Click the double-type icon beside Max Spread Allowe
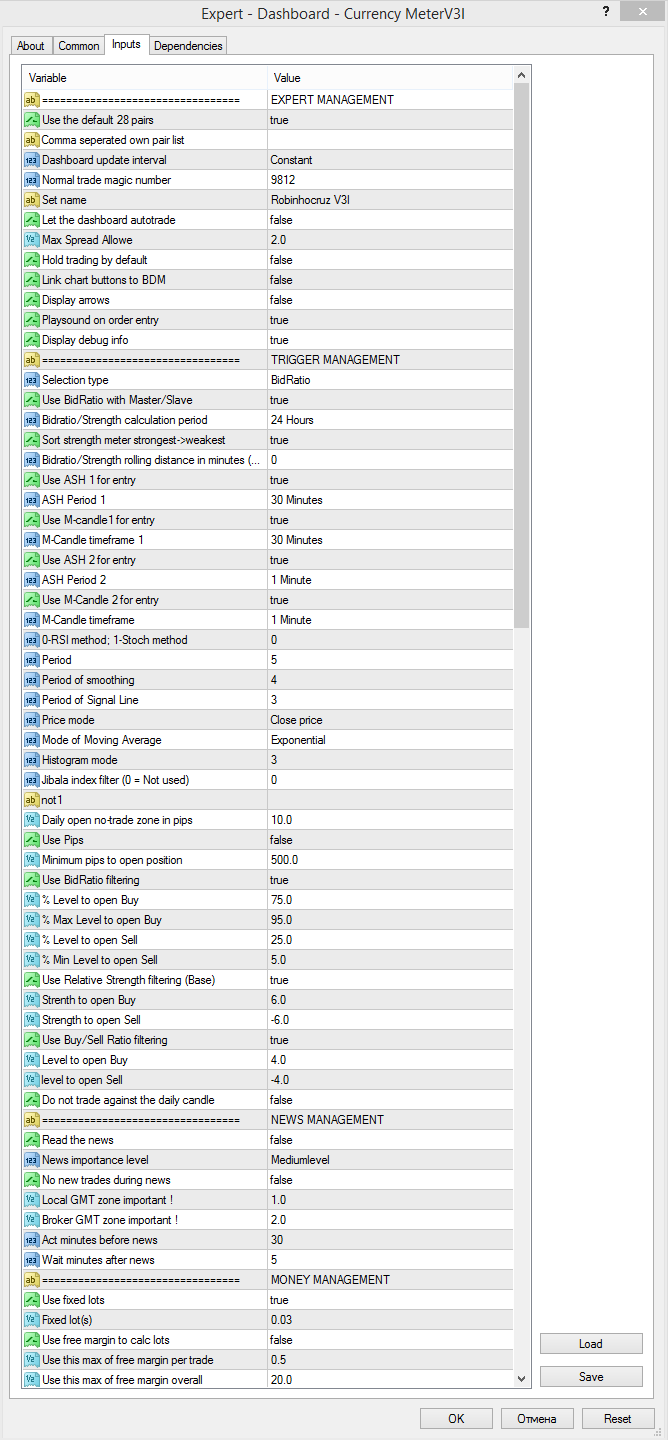 (31, 240)
